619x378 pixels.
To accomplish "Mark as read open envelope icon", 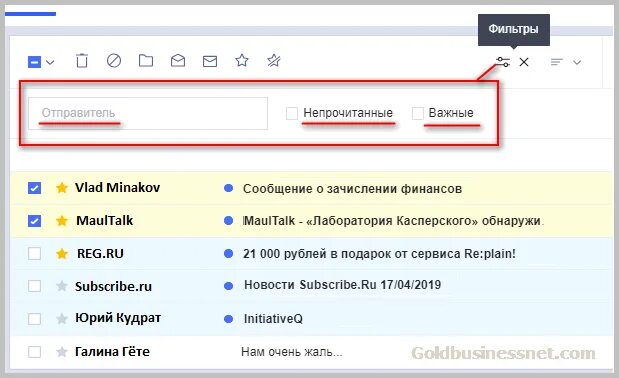I will 178,61.
